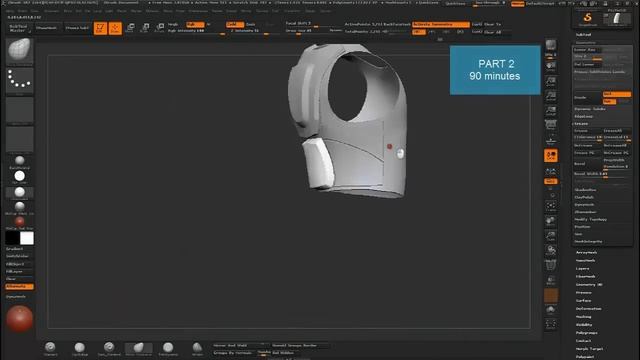640x360 pixels.
Task: Toggle the Zadd sculpt mode button
Action: click(x=235, y=24)
